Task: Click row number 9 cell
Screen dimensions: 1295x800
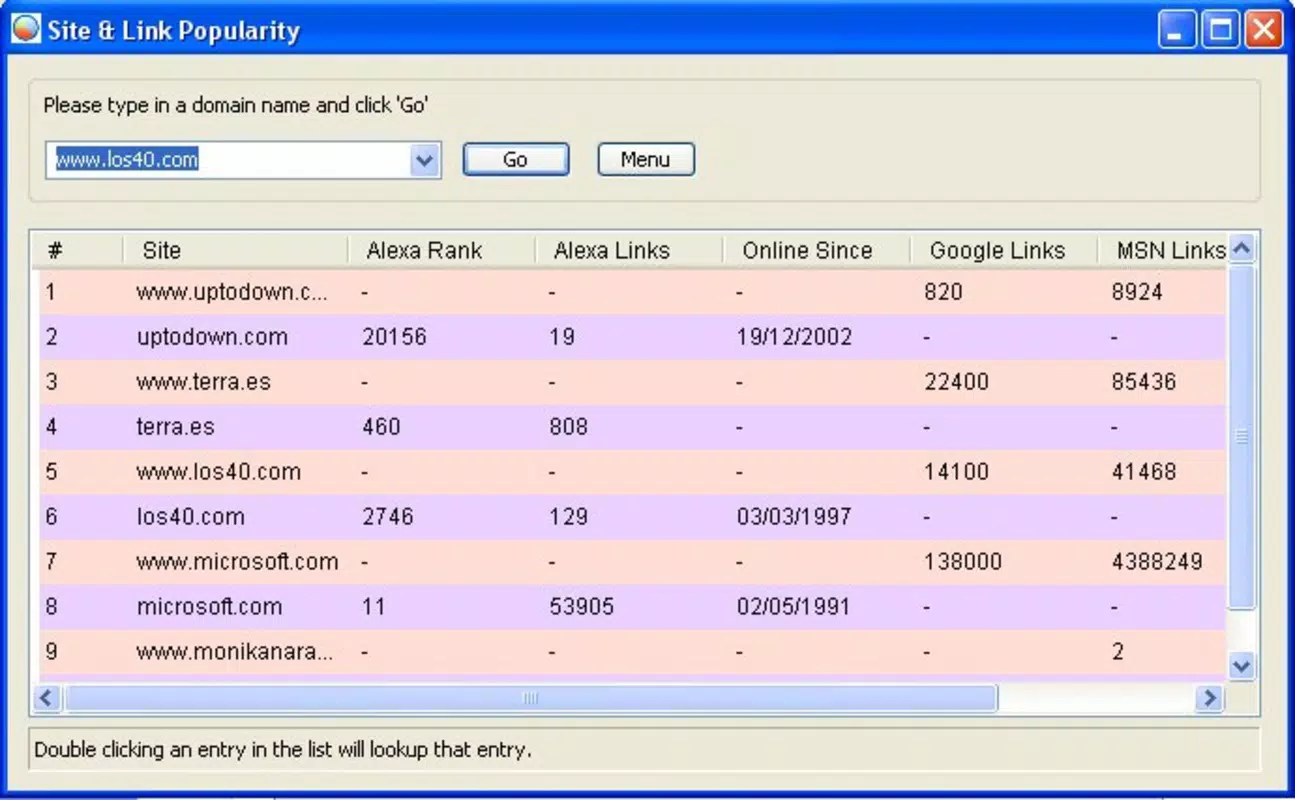Action: pos(51,652)
